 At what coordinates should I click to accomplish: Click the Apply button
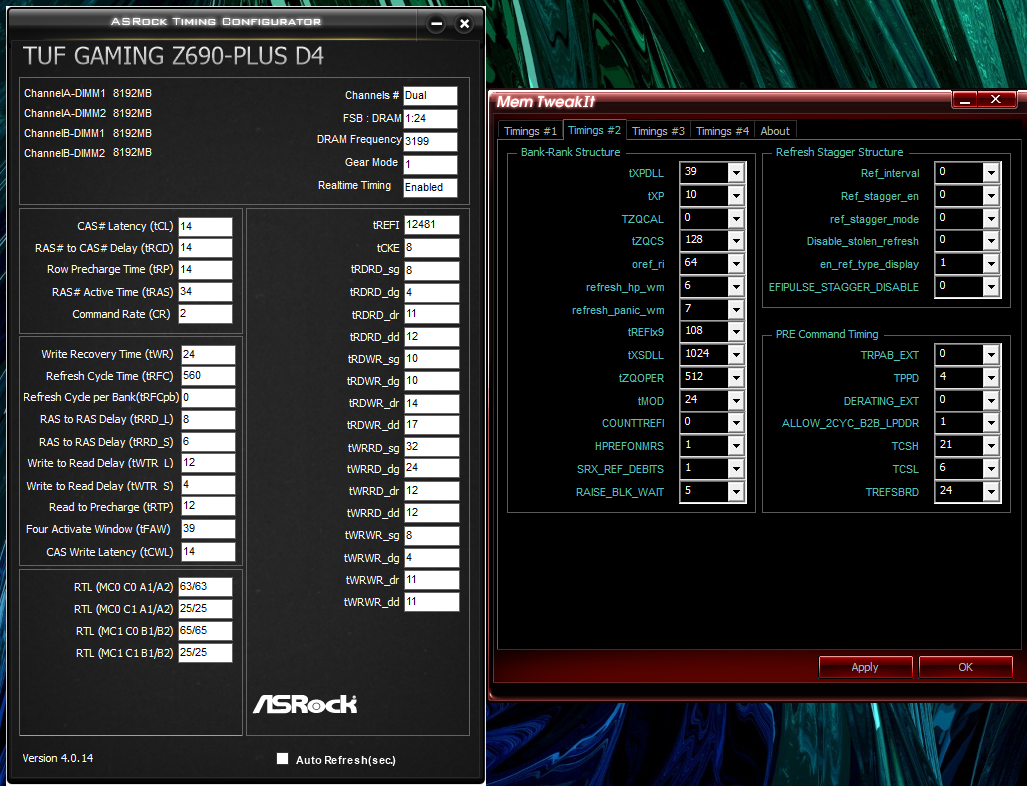tap(865, 667)
